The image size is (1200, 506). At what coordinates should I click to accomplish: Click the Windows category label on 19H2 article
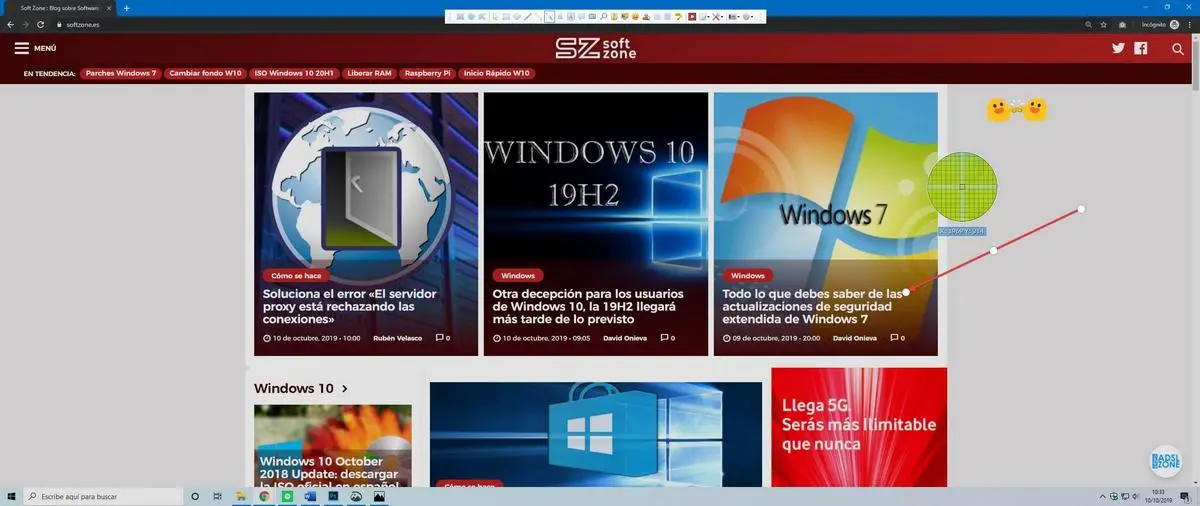(x=518, y=275)
